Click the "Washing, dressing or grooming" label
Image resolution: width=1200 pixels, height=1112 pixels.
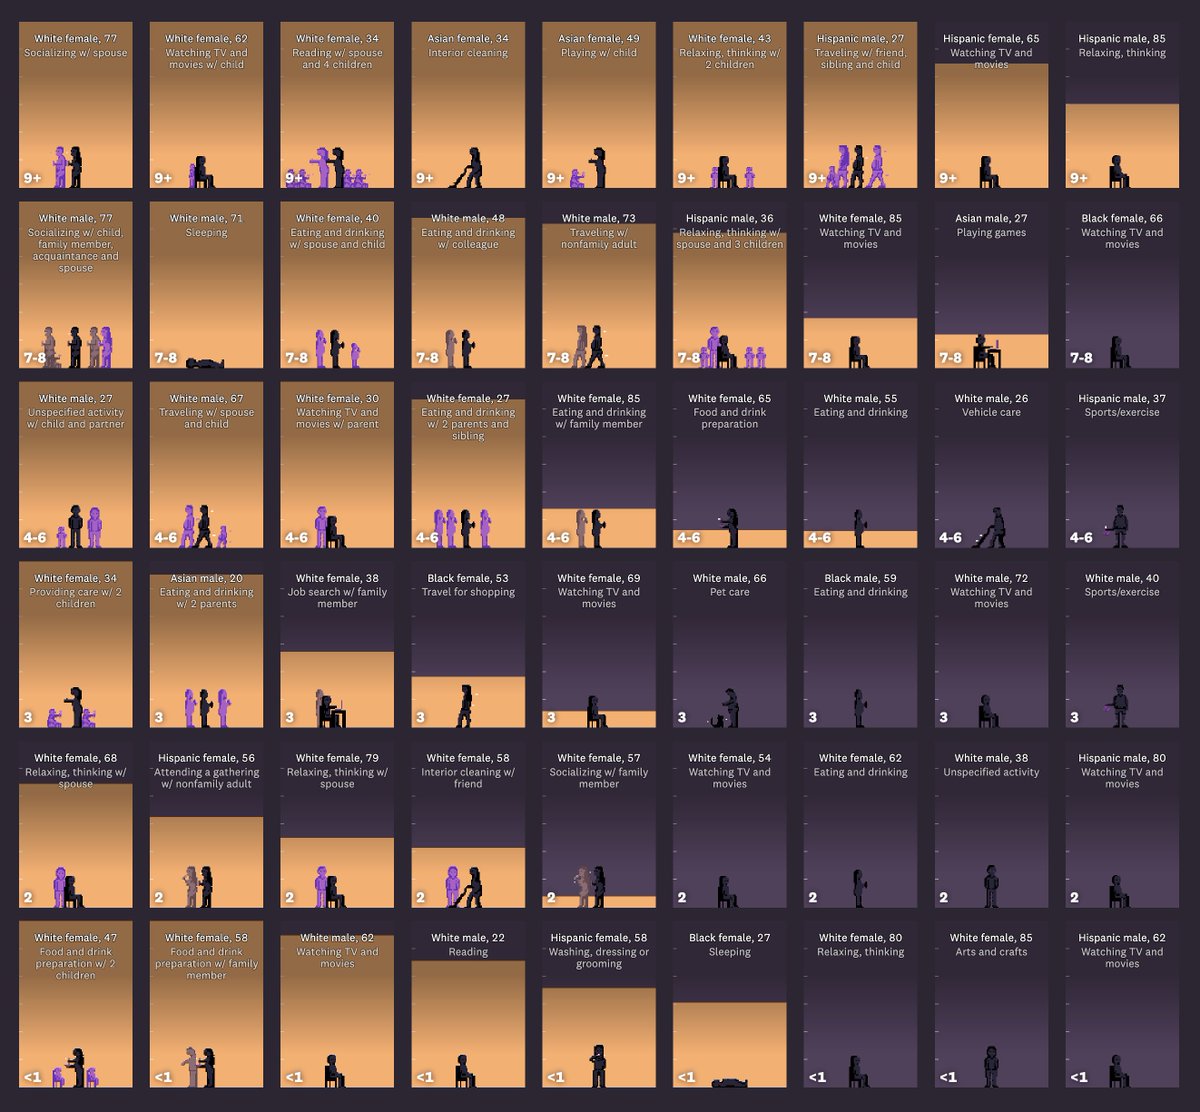[x=599, y=958]
